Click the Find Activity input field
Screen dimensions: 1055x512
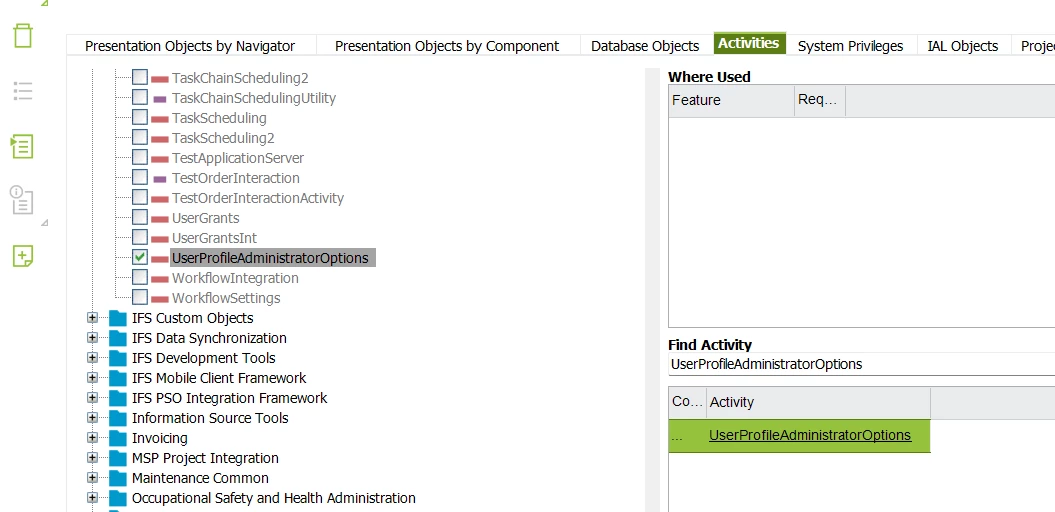tap(860, 364)
